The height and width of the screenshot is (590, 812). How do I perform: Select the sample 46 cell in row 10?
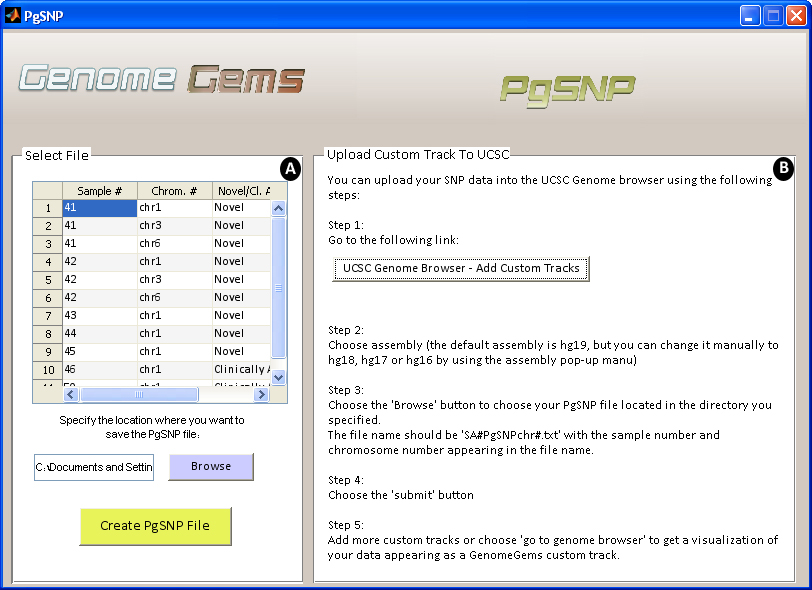click(99, 370)
